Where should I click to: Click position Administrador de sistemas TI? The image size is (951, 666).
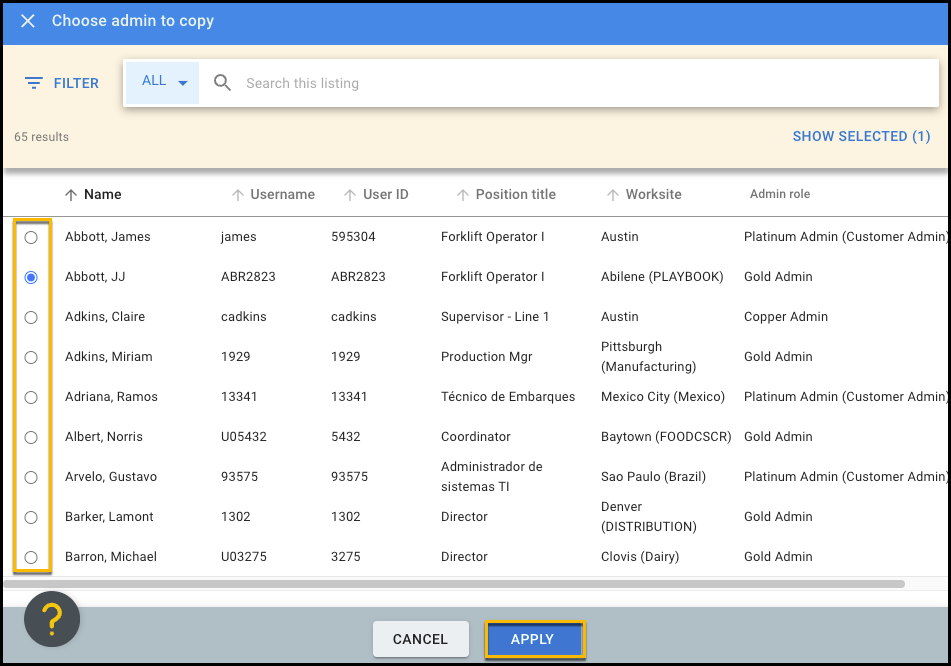click(492, 477)
